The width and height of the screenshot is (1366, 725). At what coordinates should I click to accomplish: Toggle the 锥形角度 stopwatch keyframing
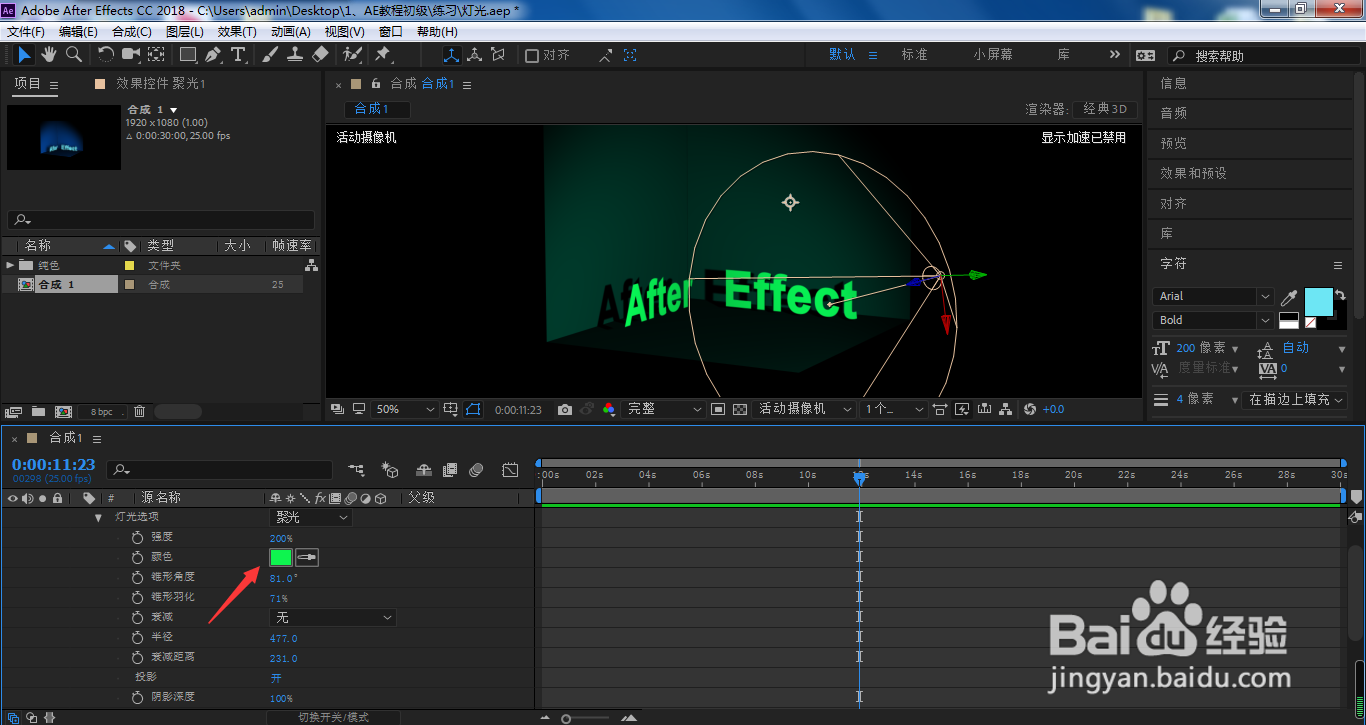tap(138, 578)
